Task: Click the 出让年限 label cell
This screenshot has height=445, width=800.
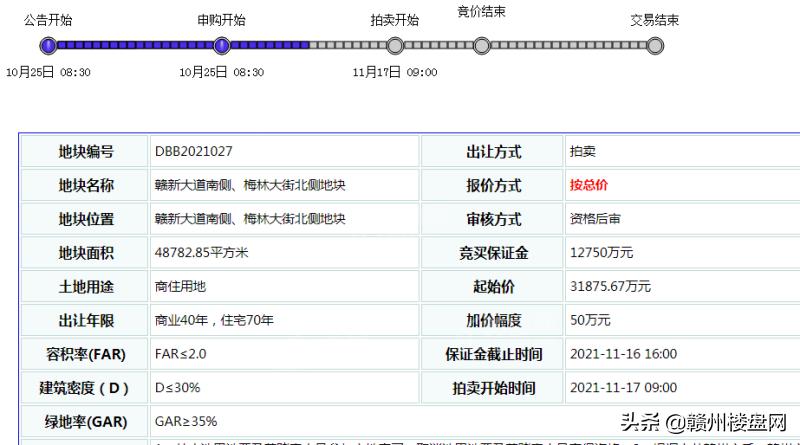Action: tap(85, 320)
